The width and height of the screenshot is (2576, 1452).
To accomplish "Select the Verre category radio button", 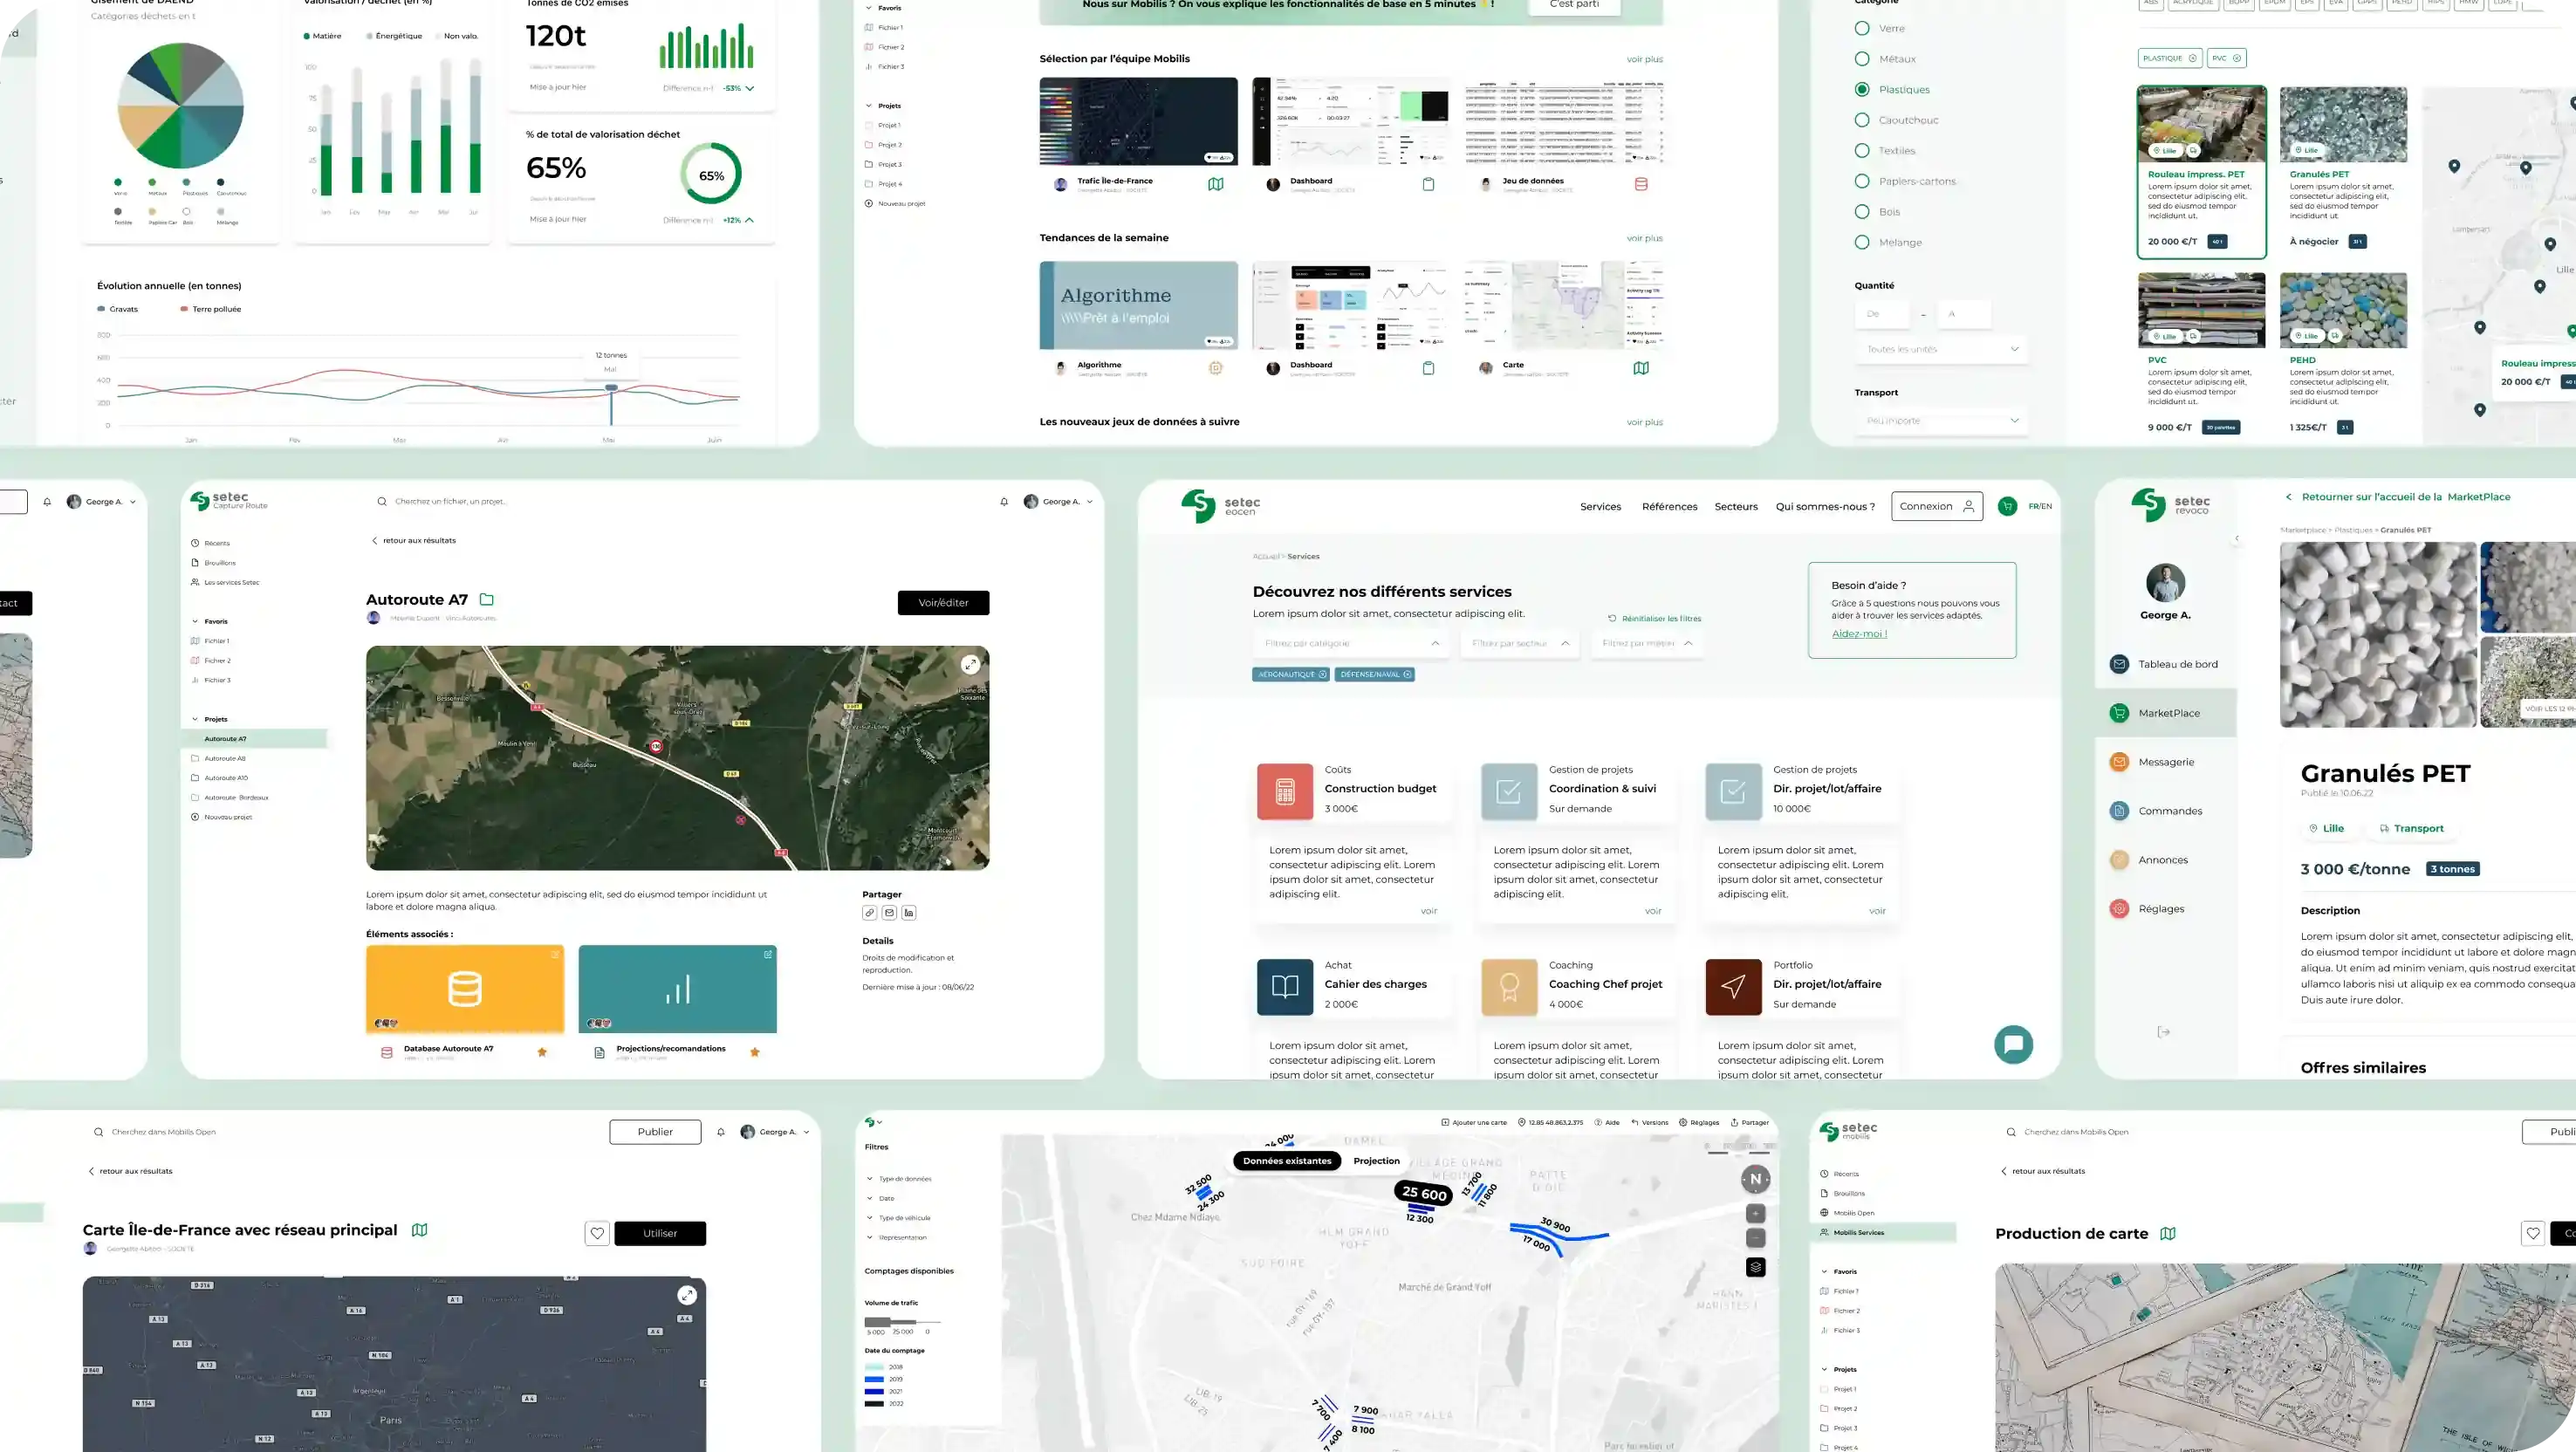I will click(x=1862, y=28).
